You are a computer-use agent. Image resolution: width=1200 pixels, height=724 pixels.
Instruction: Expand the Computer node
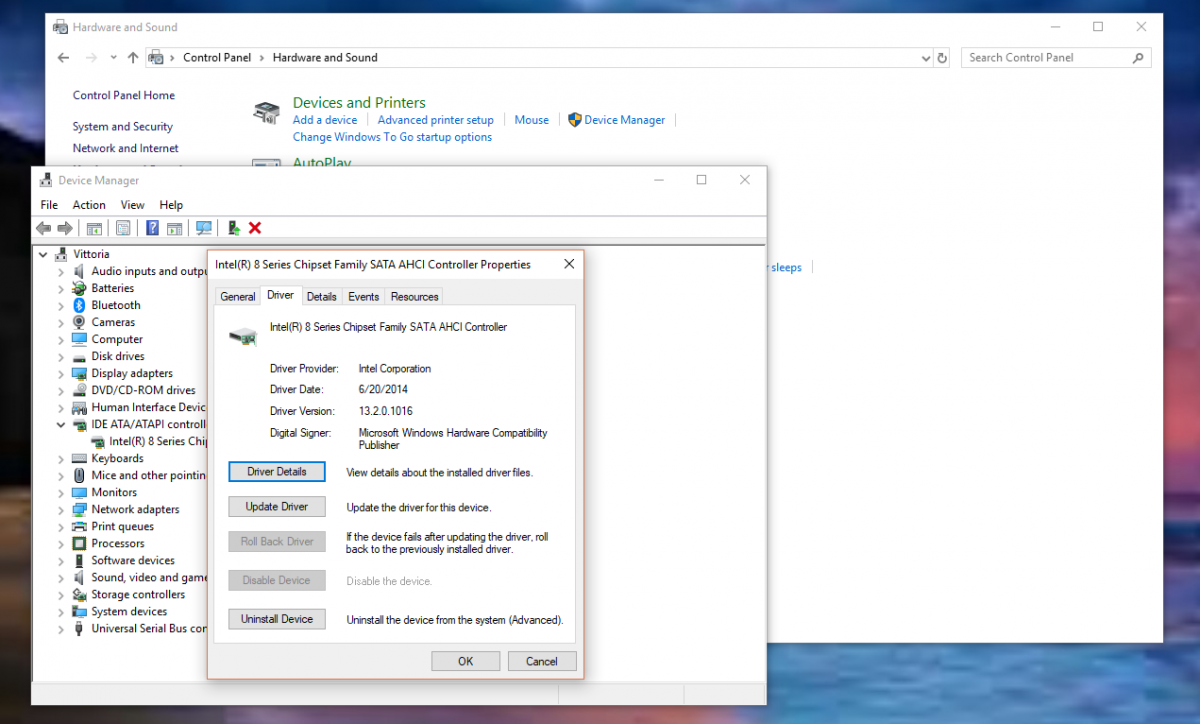point(61,340)
